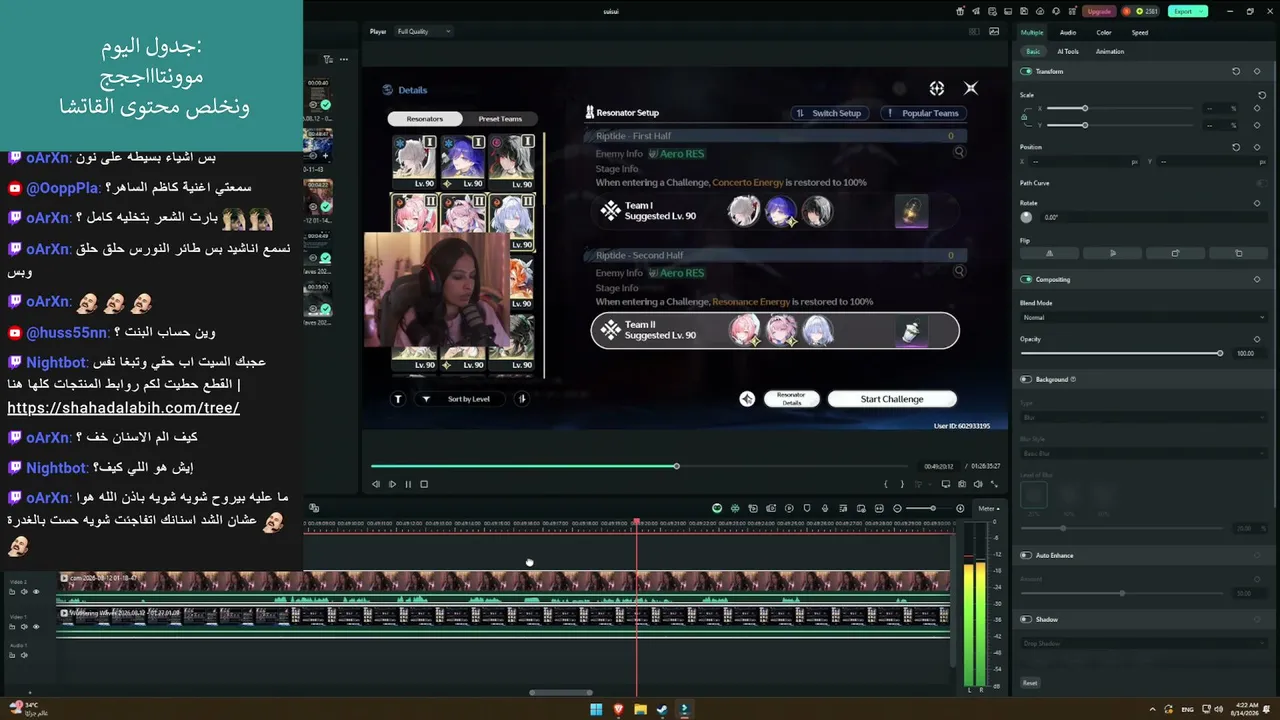The width and height of the screenshot is (1280, 720).
Task: Click the flip horizontal button
Action: point(1049,253)
